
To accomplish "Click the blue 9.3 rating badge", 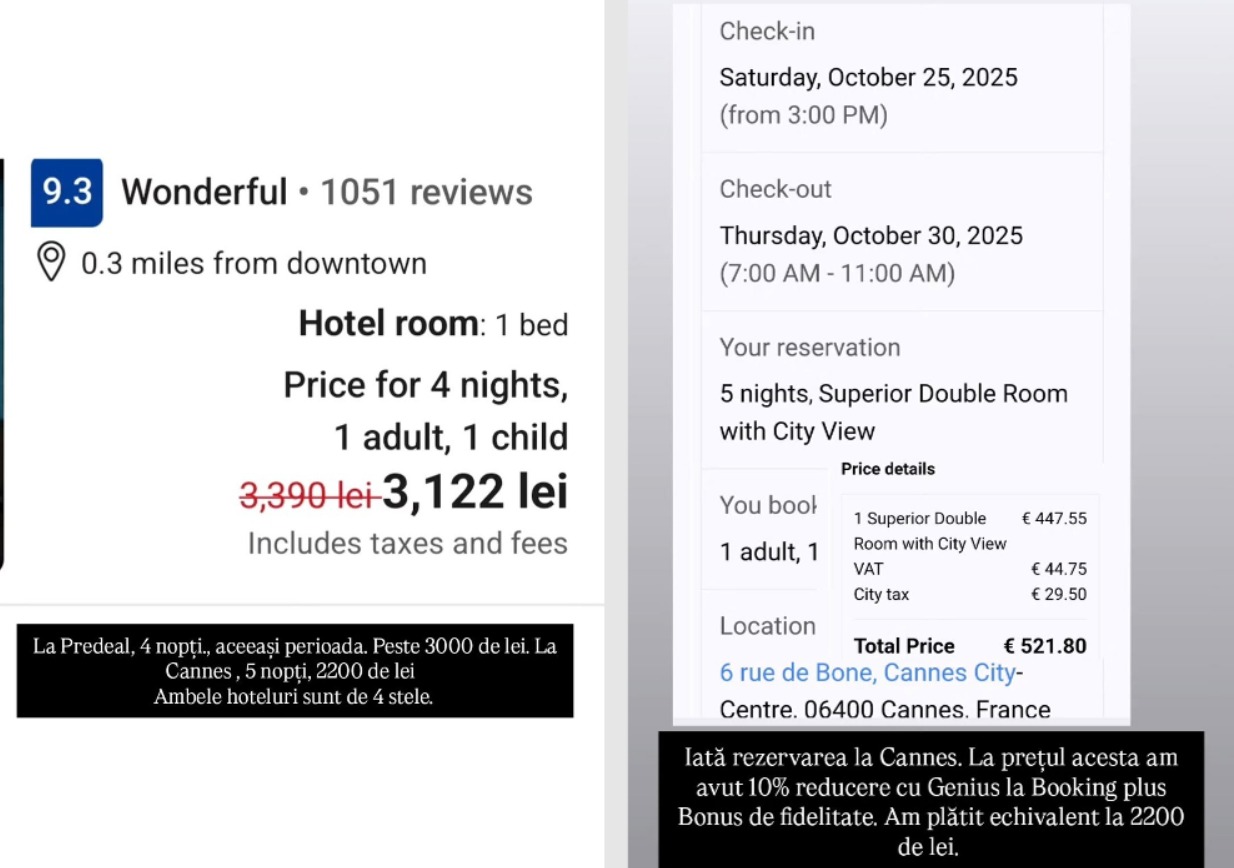I will [x=67, y=192].
